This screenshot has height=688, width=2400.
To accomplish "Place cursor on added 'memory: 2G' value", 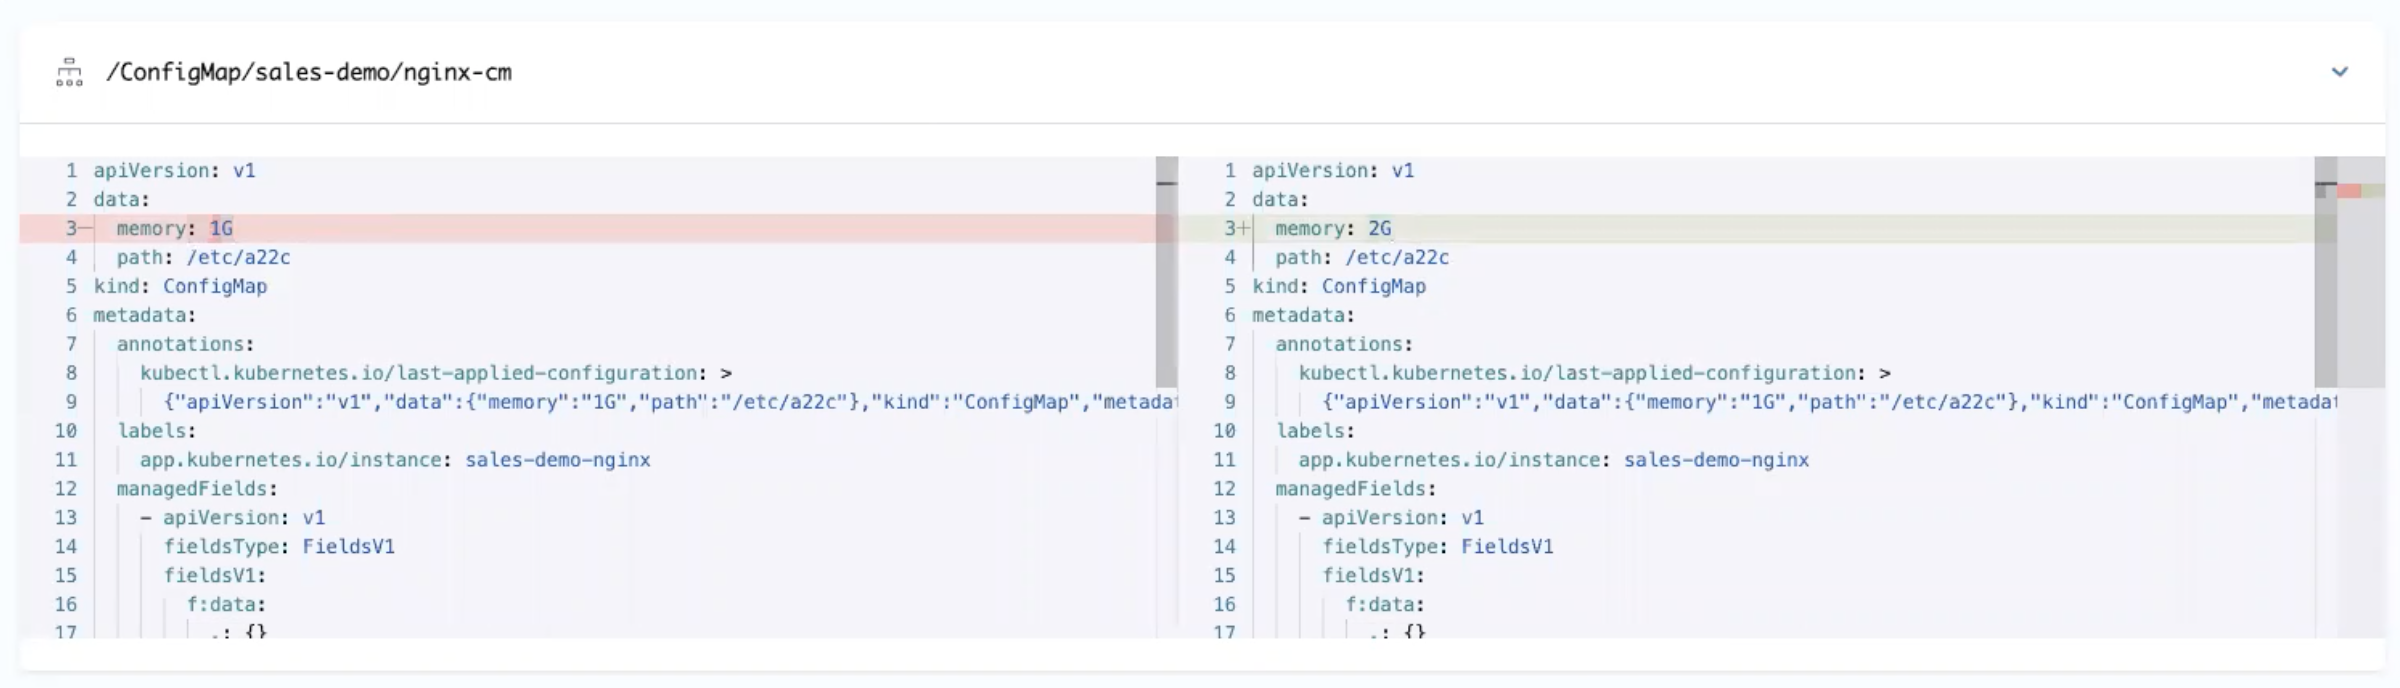I will point(1379,229).
